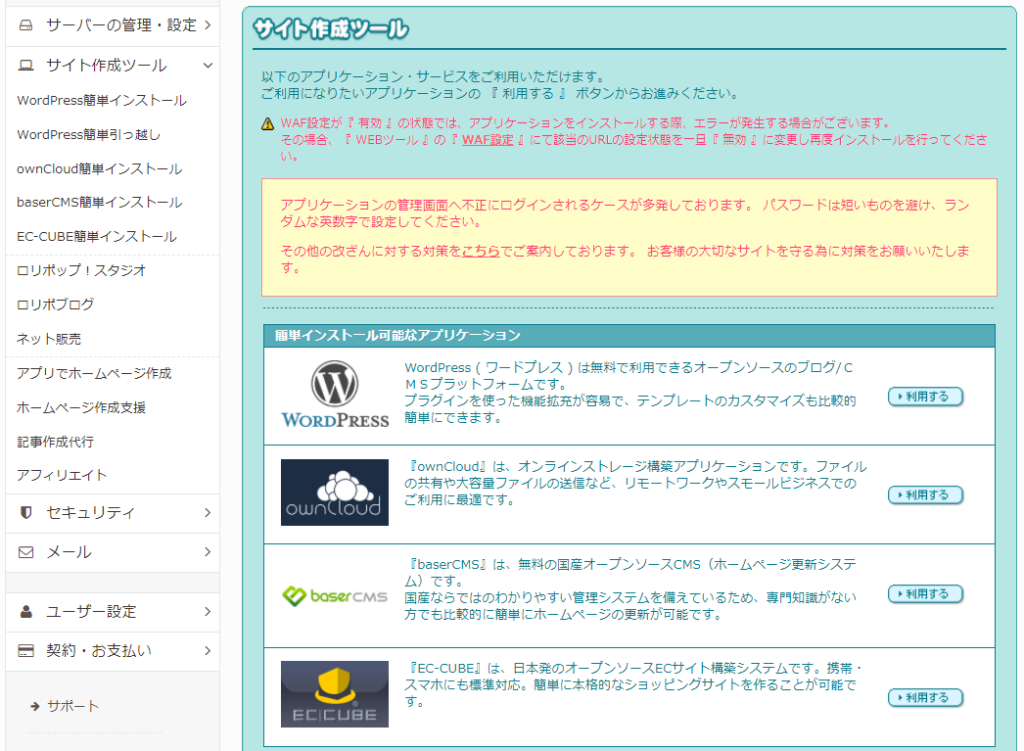Click the EC-CUBE logo image
Viewport: 1024px width, 751px height.
point(334,694)
